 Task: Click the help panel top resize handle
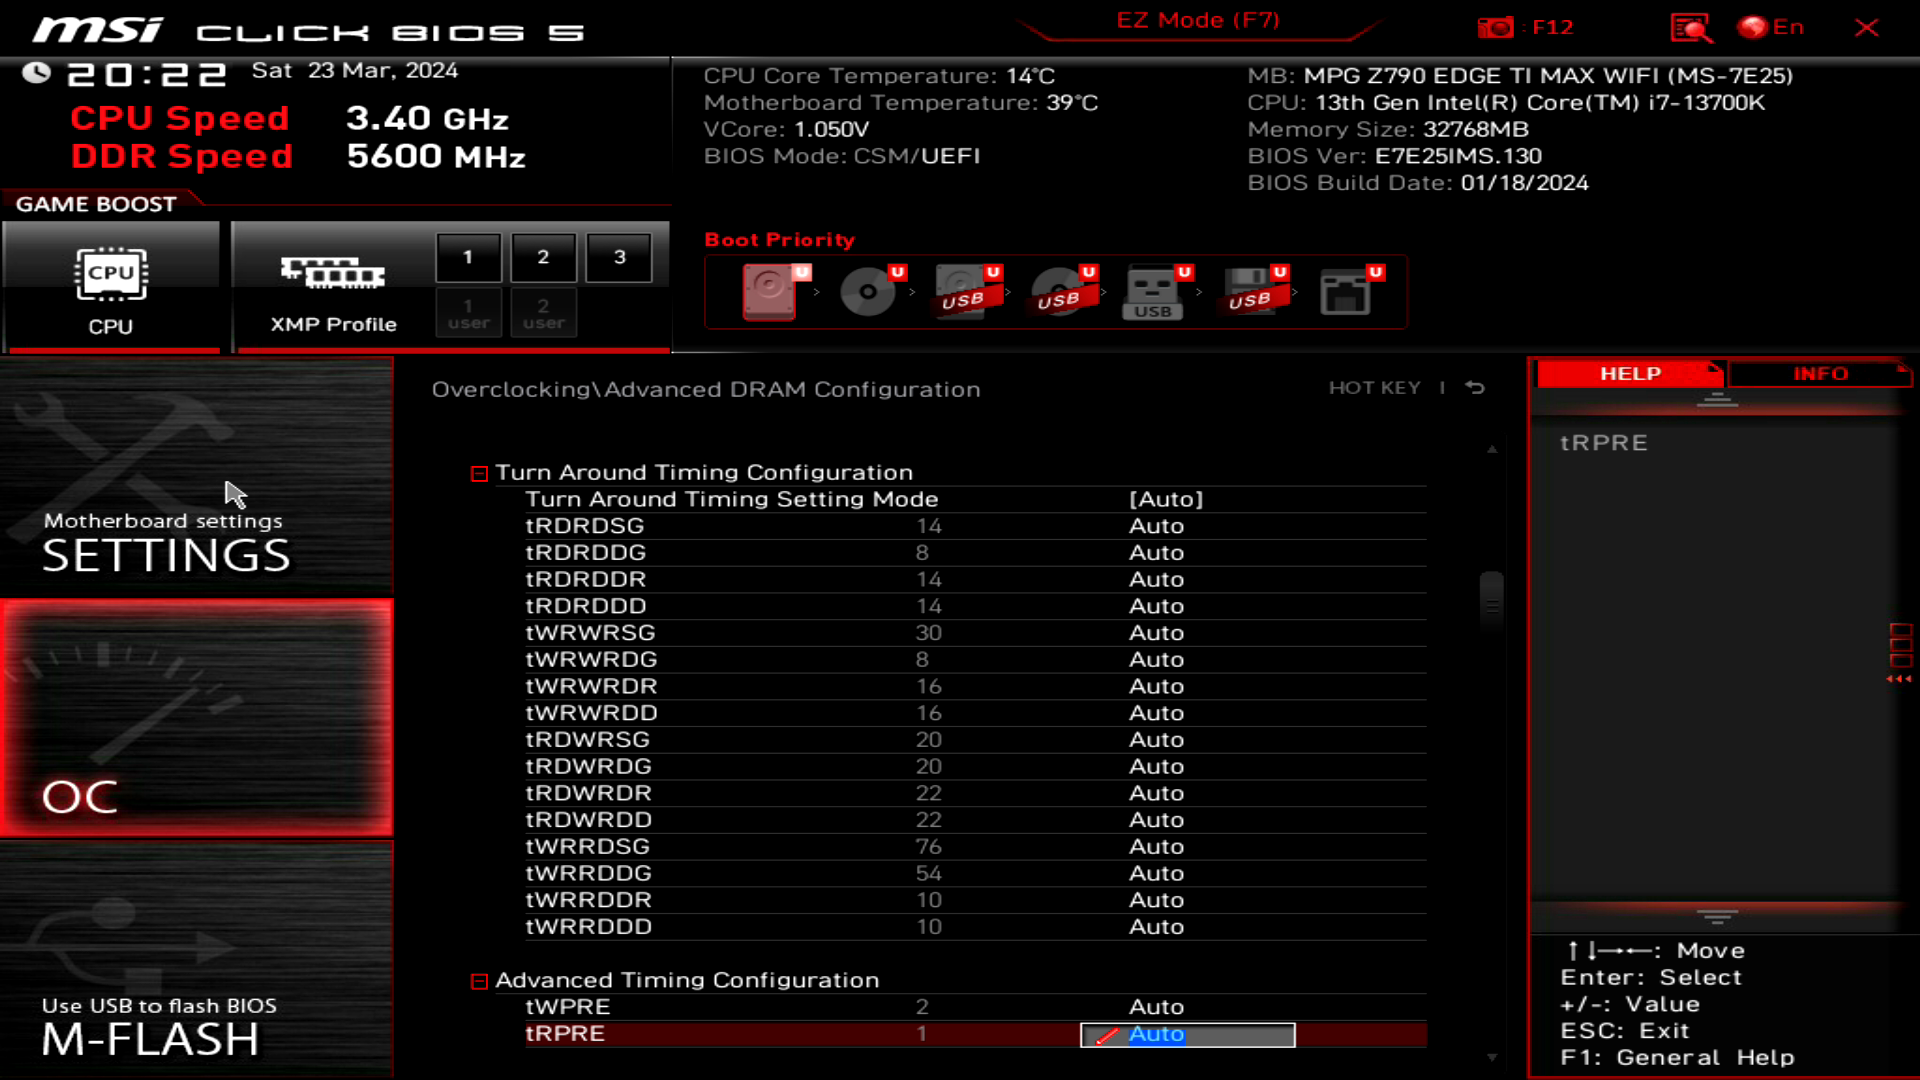point(1717,400)
